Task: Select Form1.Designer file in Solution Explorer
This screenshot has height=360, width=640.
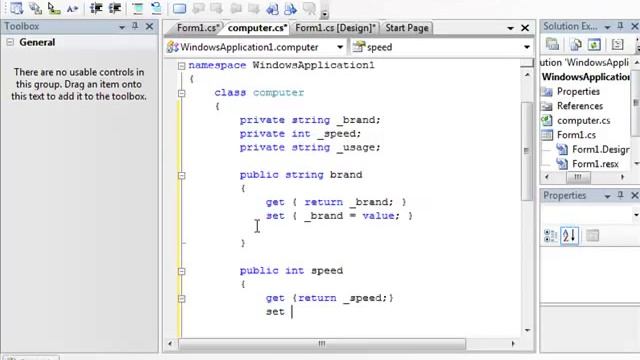Action: click(x=600, y=150)
